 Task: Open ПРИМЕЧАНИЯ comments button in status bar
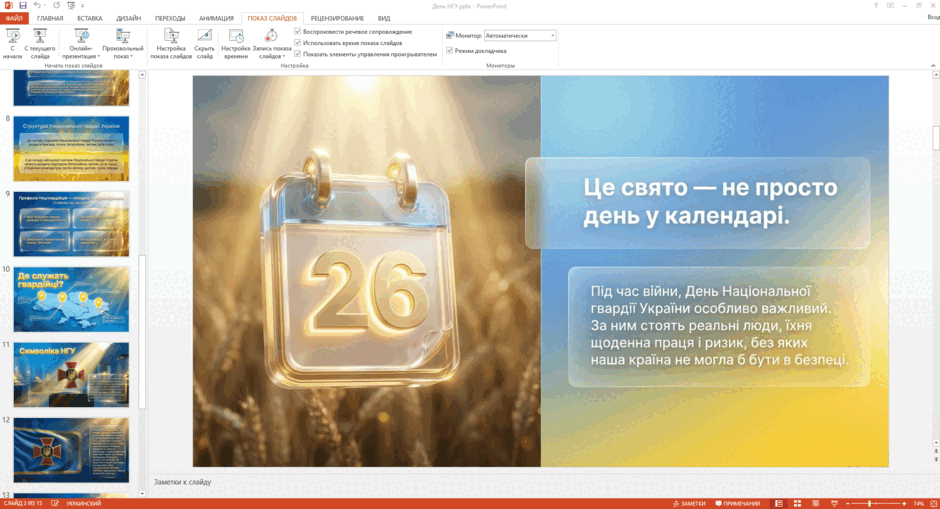point(737,504)
